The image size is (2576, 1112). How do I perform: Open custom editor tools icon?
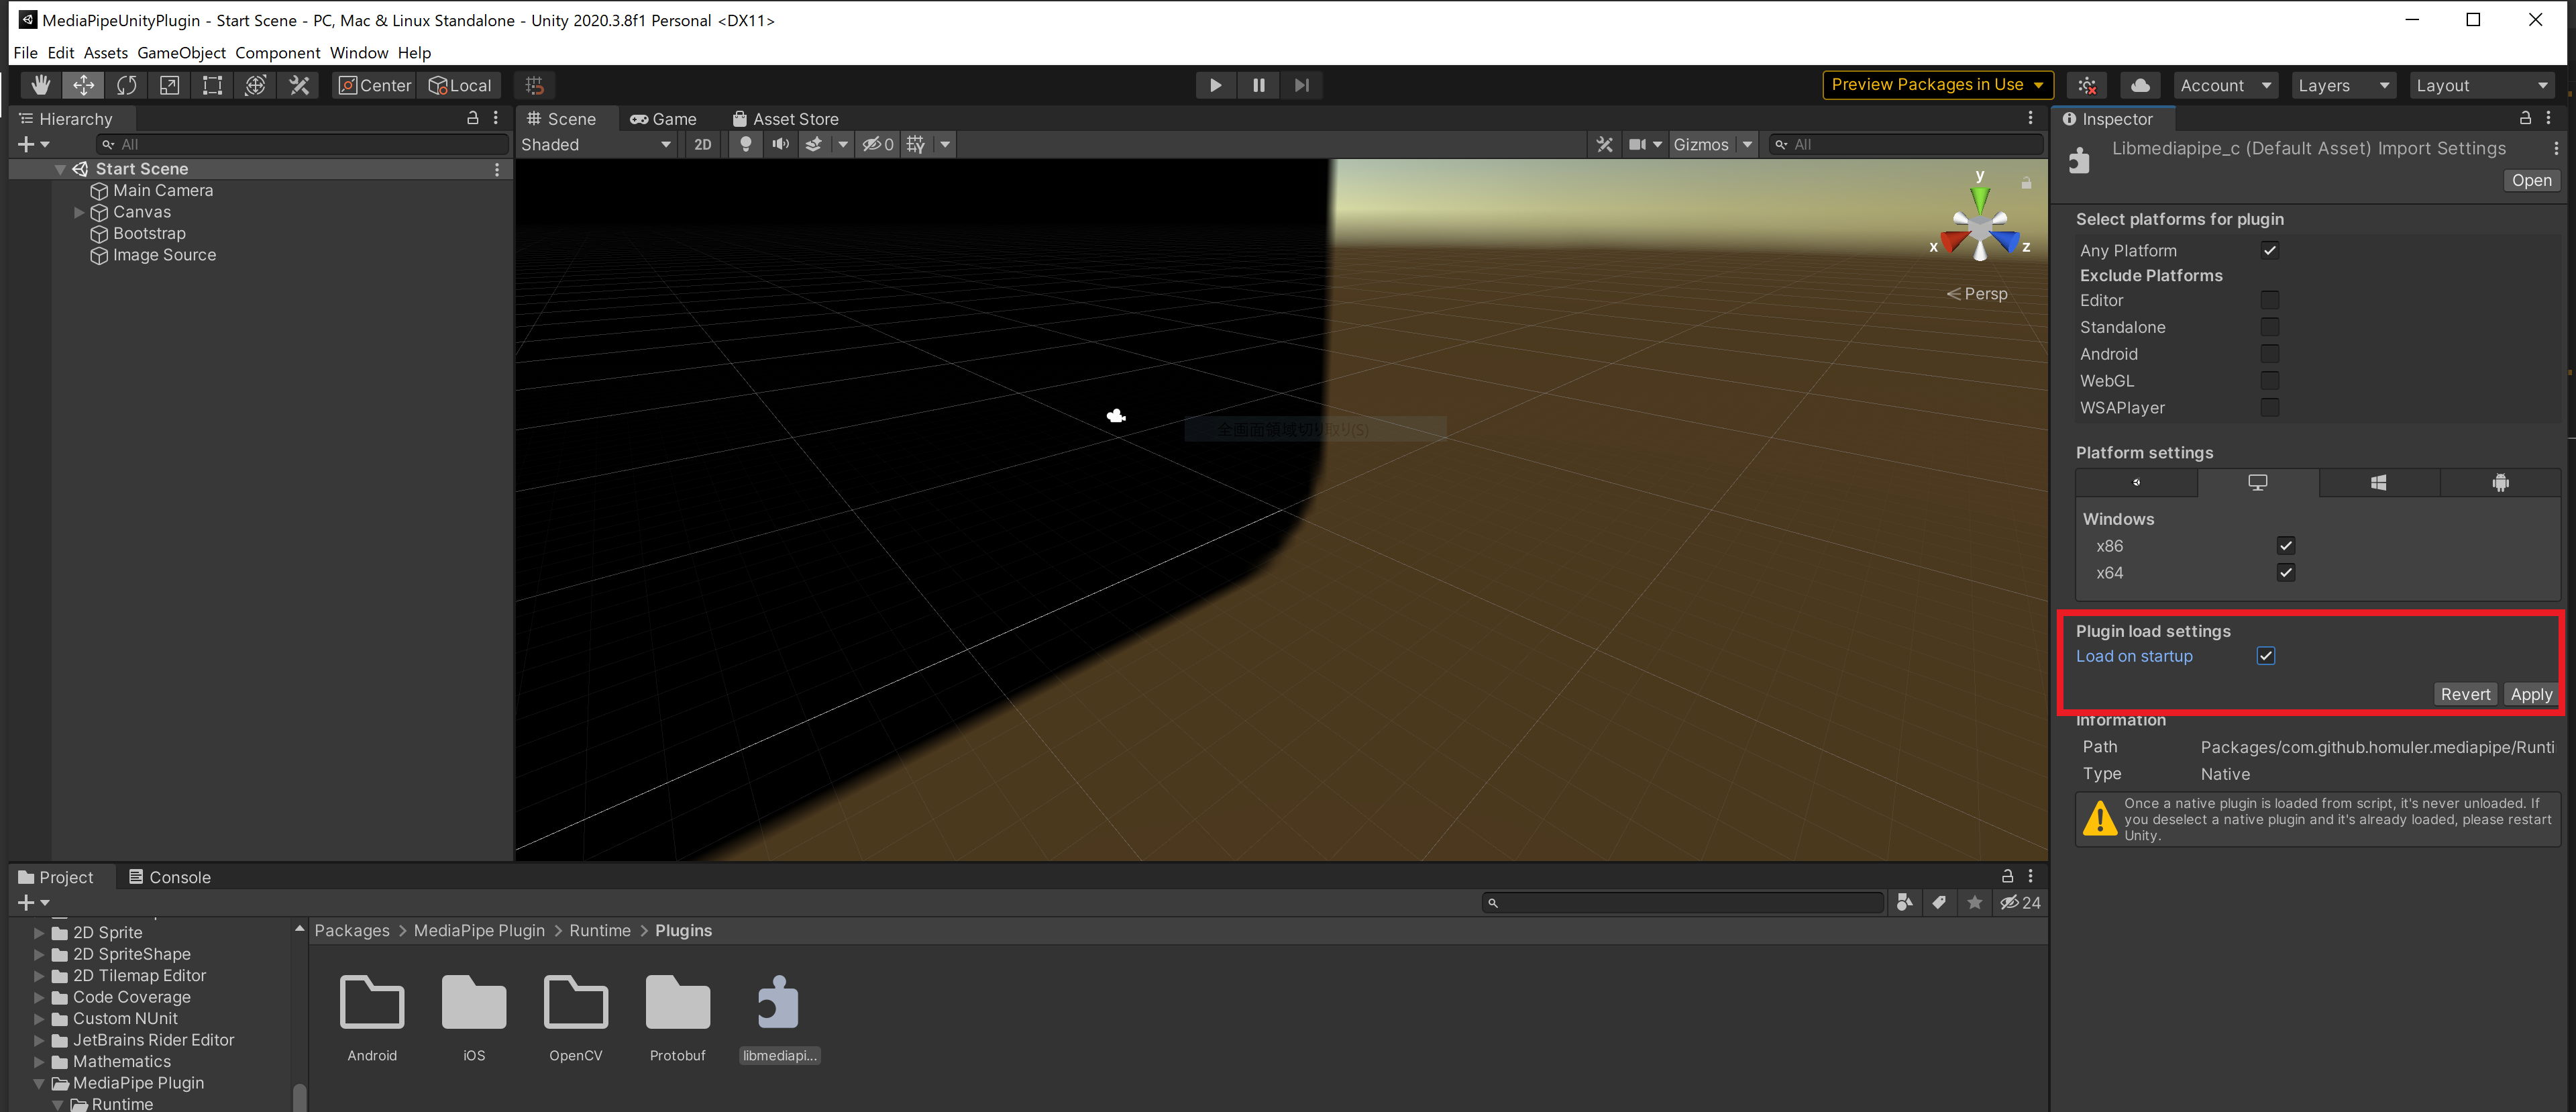[x=298, y=85]
